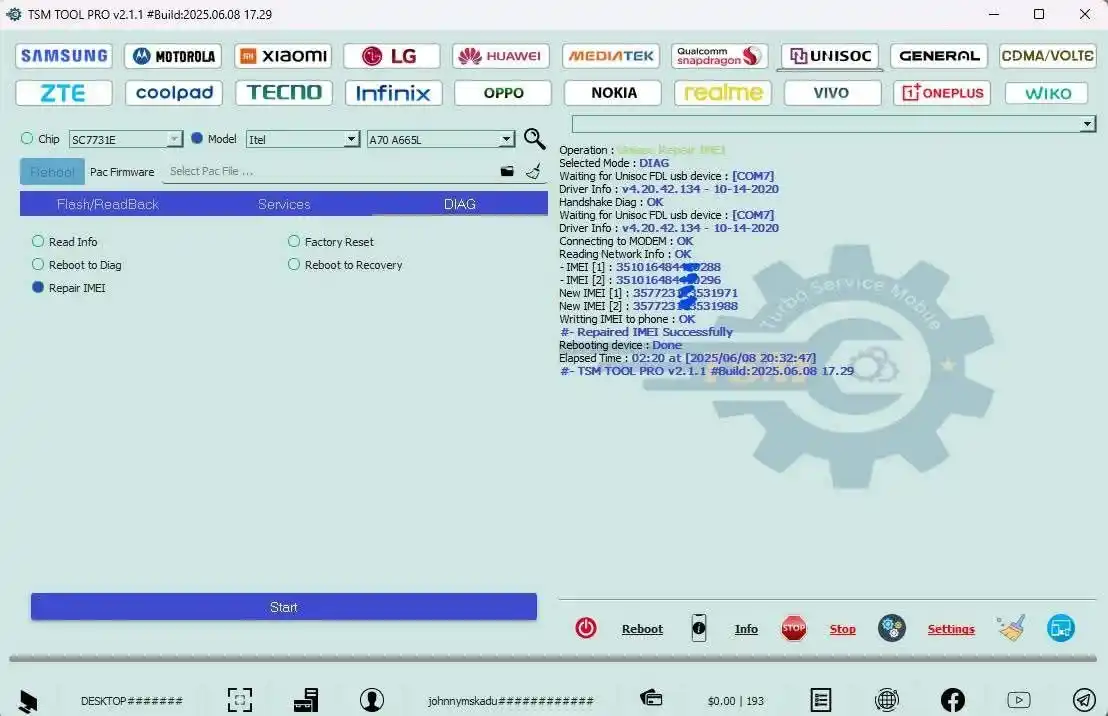The height and width of the screenshot is (716, 1108).
Task: Clear the log with brush icon
Action: [1010, 628]
